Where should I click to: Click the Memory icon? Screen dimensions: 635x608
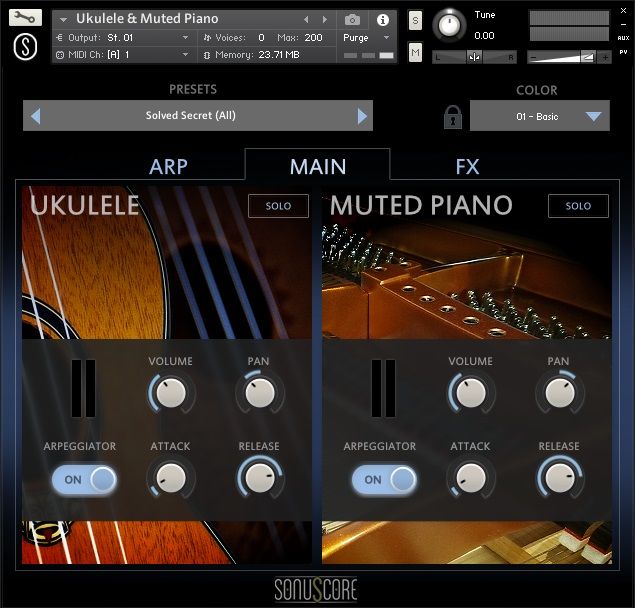click(207, 55)
